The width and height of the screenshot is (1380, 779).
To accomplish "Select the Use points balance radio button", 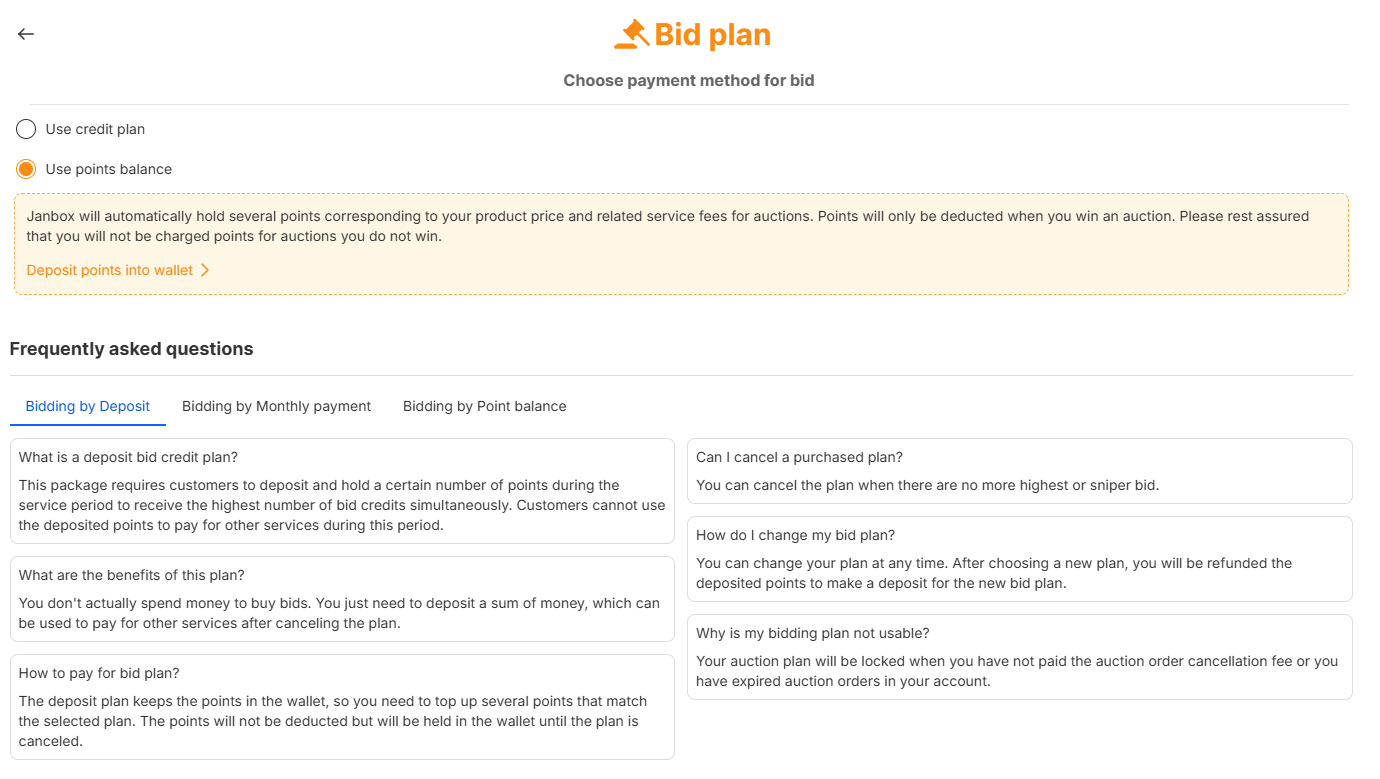I will pyautogui.click(x=26, y=169).
